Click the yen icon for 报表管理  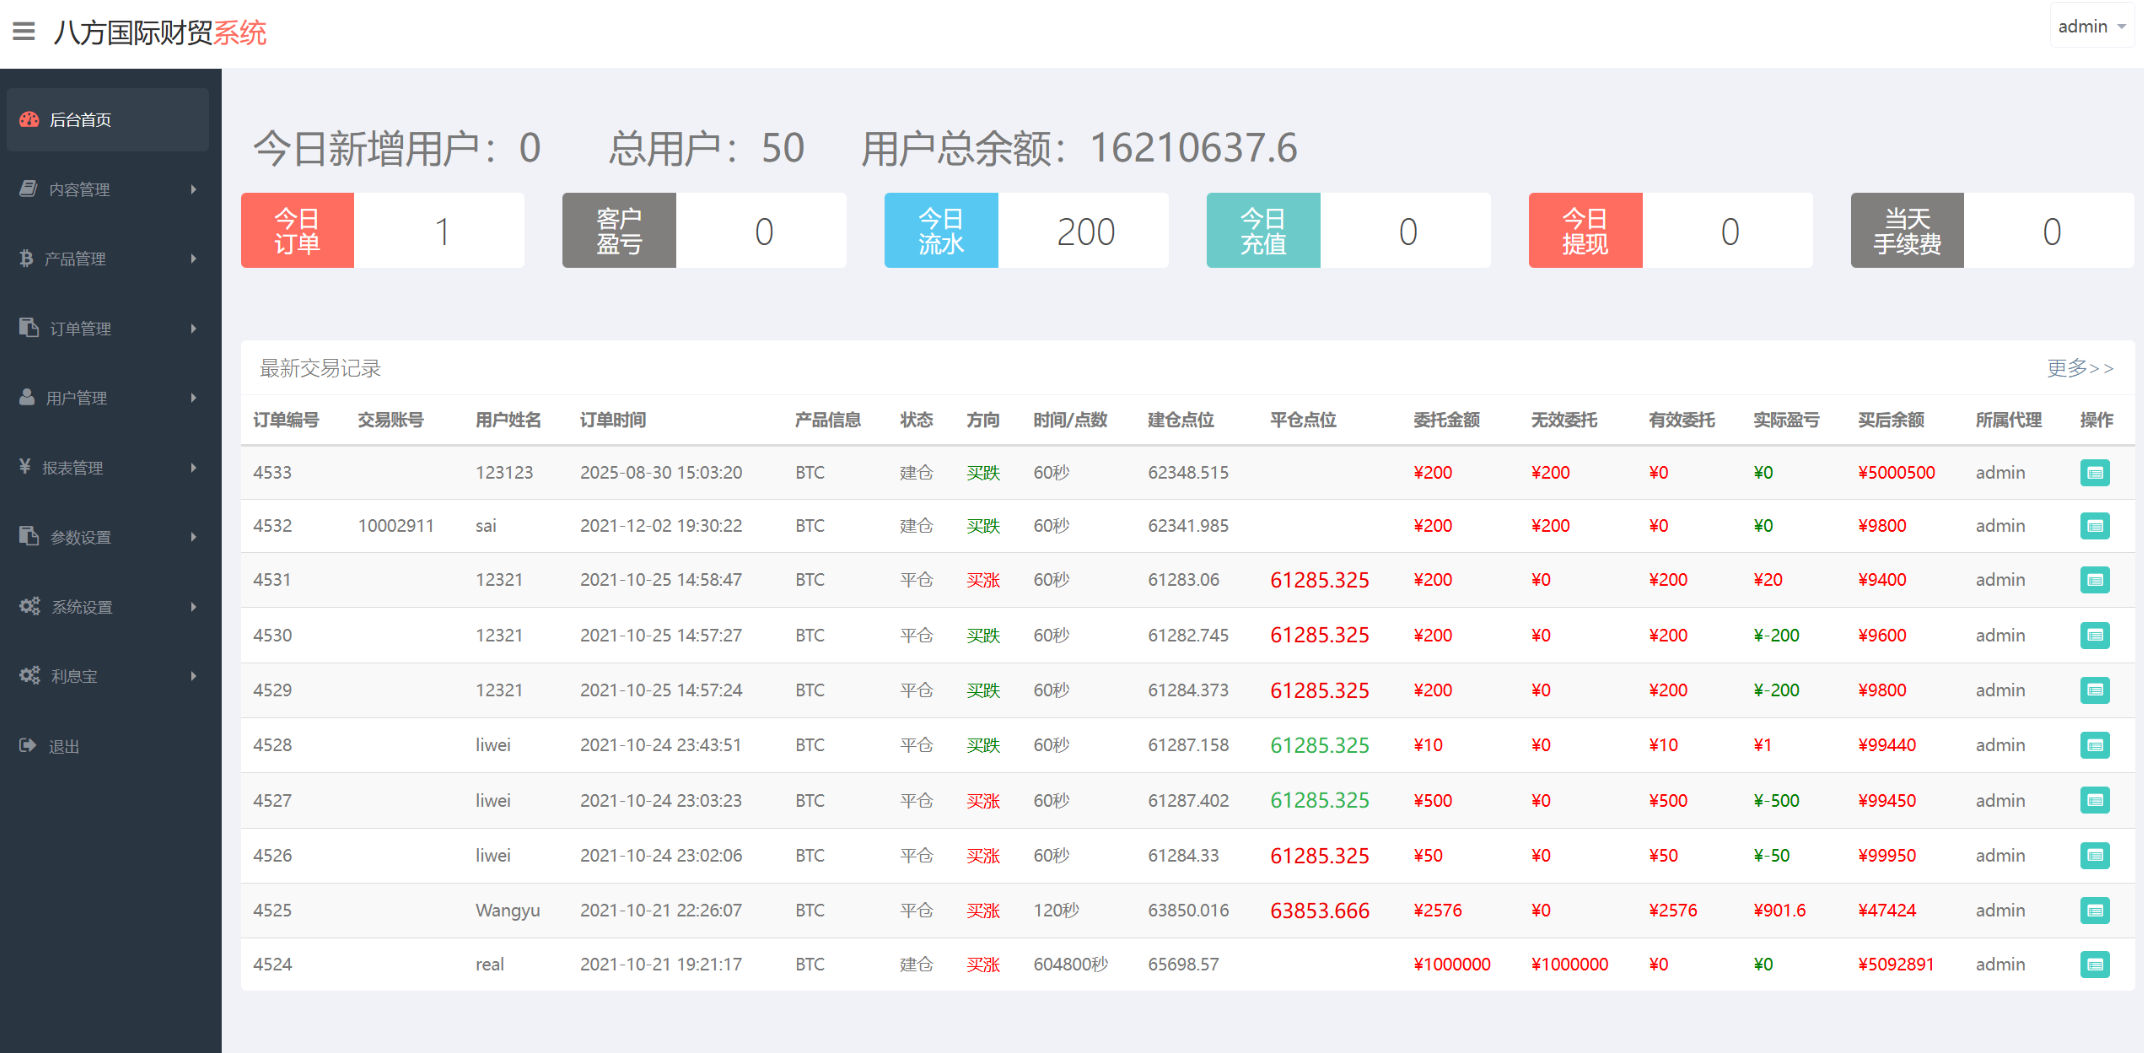tap(25, 466)
